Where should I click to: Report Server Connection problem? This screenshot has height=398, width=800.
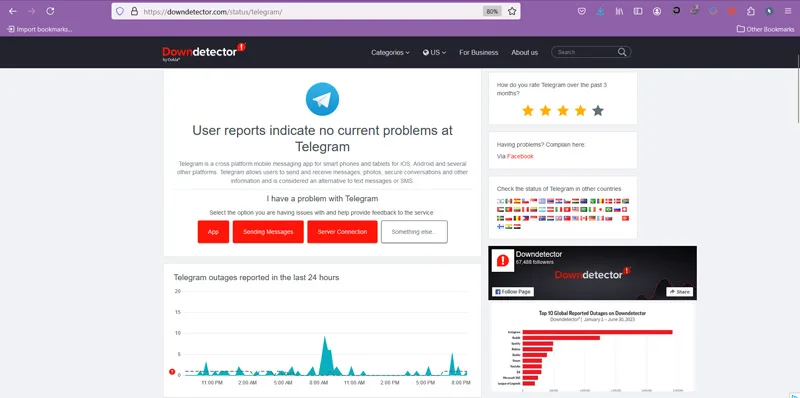tap(342, 232)
